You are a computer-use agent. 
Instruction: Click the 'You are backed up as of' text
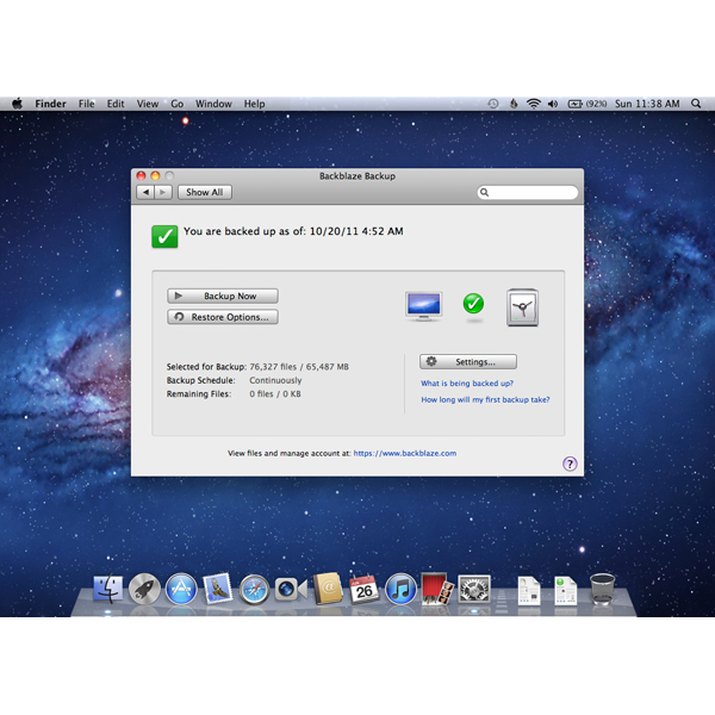[293, 231]
